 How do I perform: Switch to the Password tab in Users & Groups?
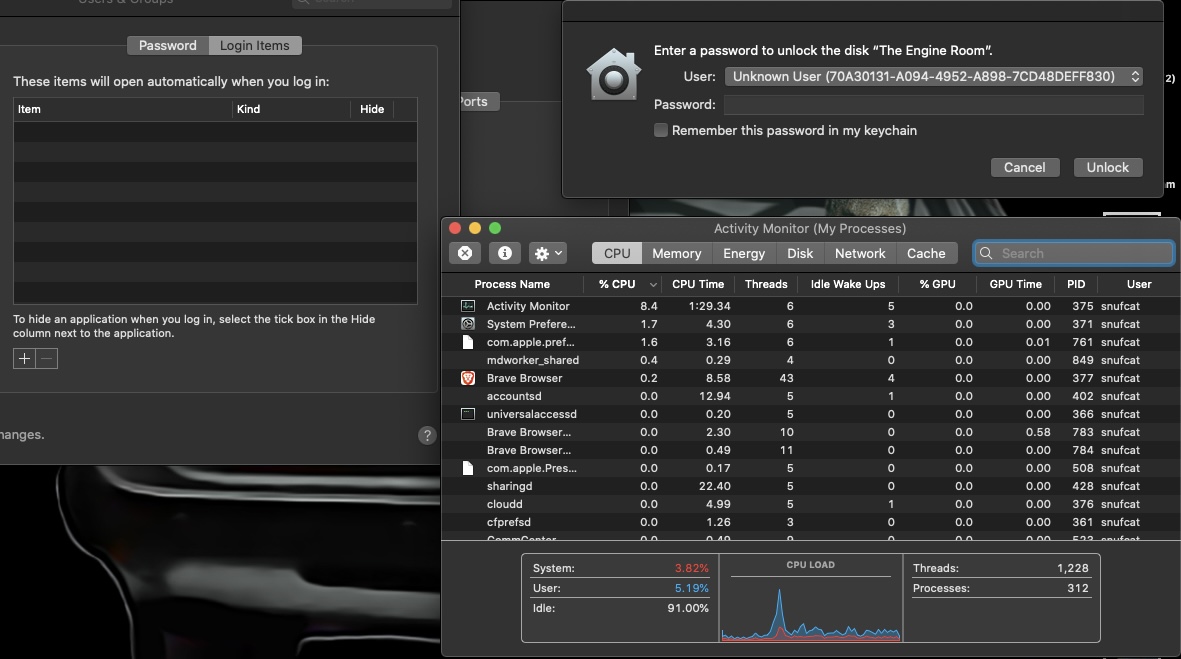click(x=168, y=45)
